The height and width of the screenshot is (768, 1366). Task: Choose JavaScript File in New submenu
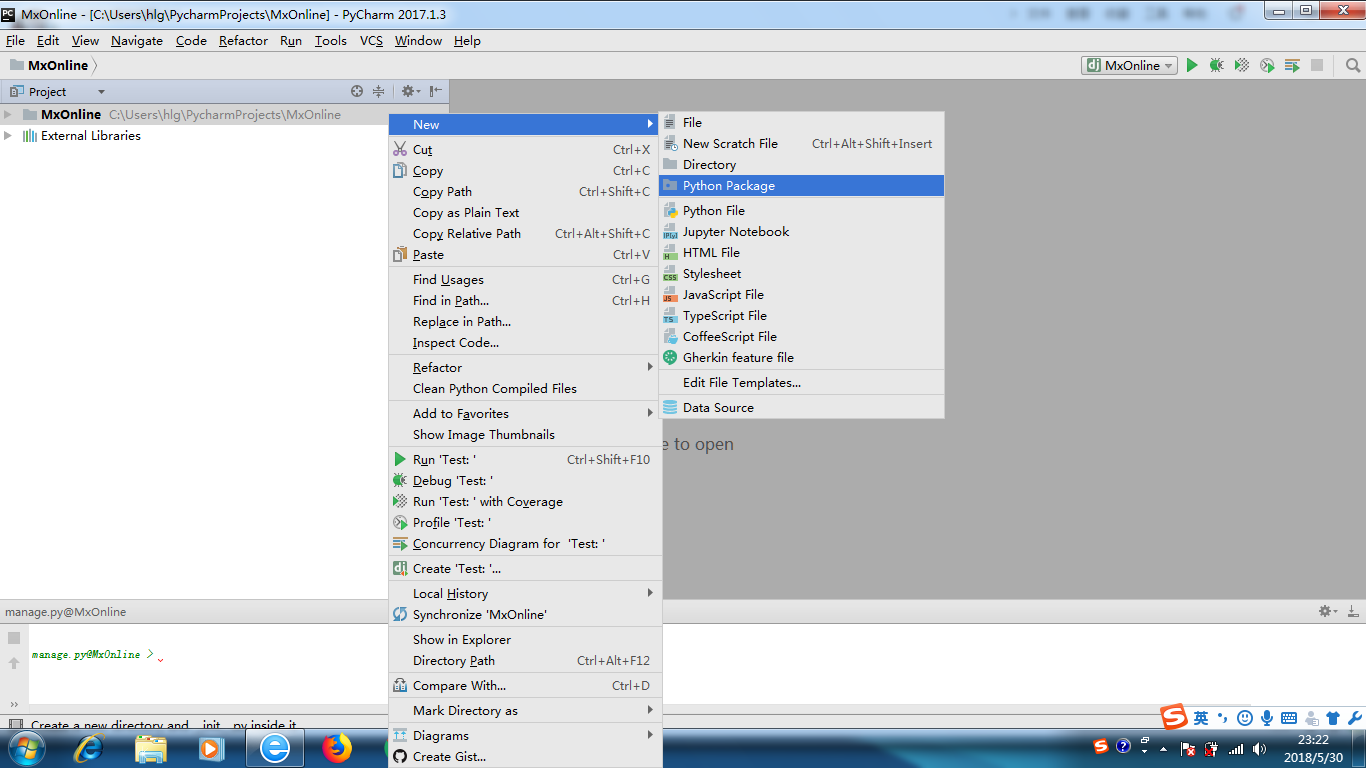(x=801, y=294)
